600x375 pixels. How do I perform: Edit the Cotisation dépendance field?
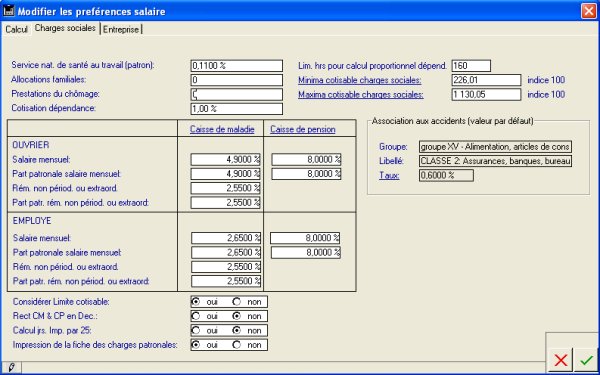(237, 109)
